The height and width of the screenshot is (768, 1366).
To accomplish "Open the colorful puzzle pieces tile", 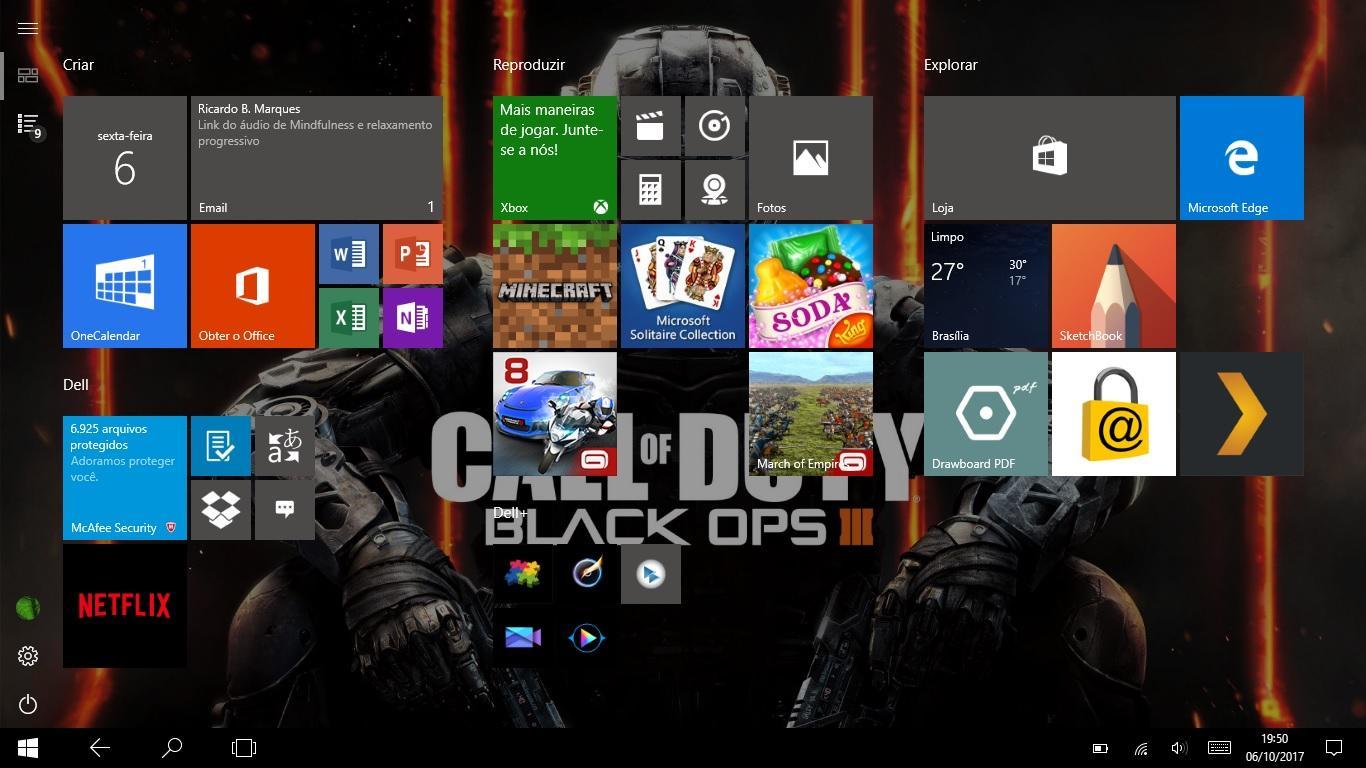I will pyautogui.click(x=523, y=574).
